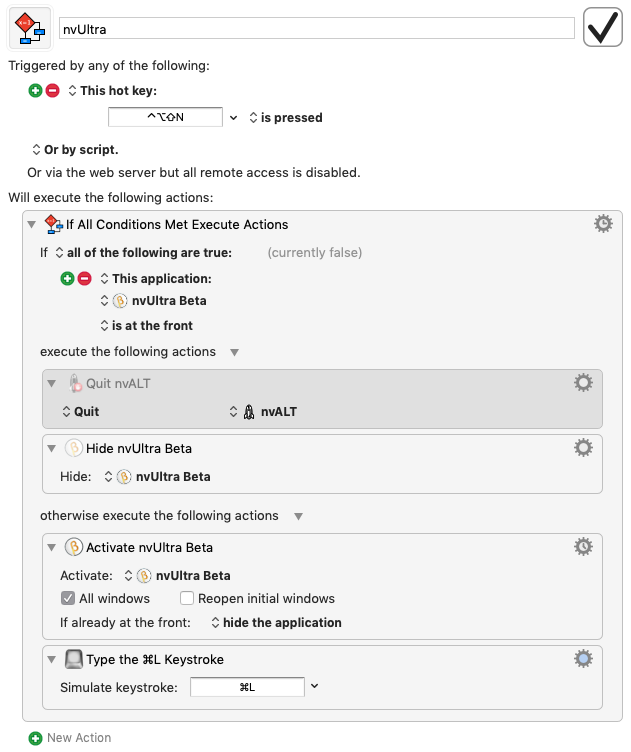The width and height of the screenshot is (631, 752).
Task: Change 'hide the application' front behavior dropdown
Action: coord(276,622)
